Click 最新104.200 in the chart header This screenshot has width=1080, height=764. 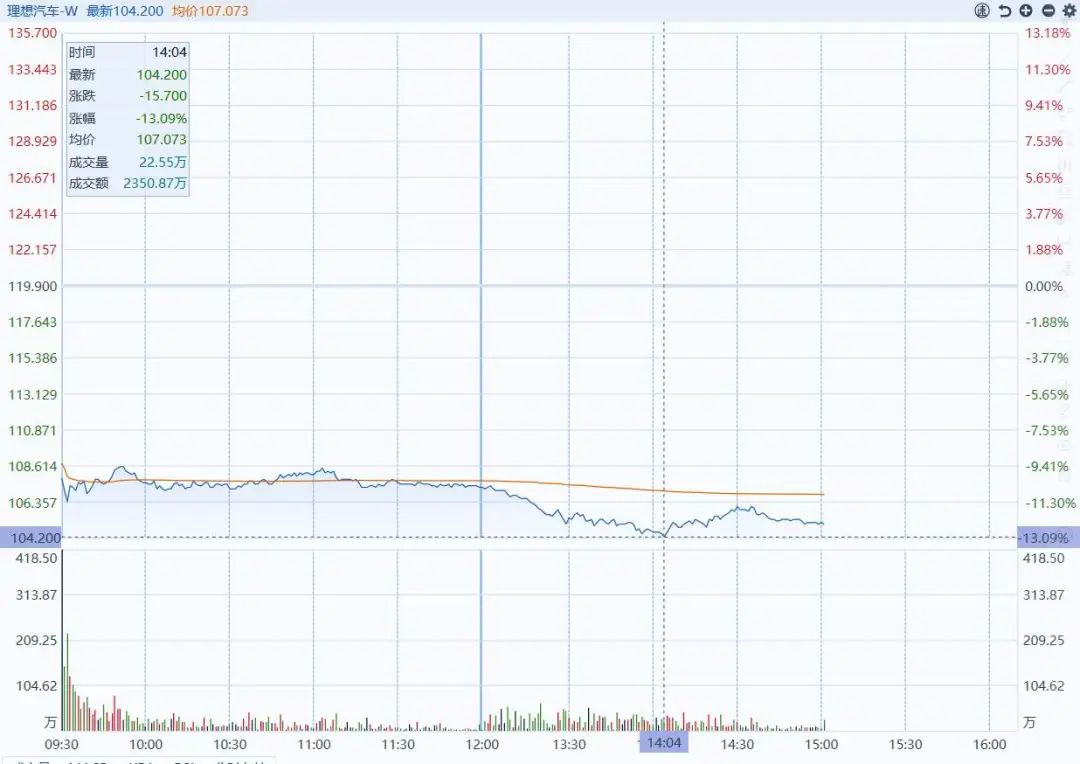coord(125,11)
